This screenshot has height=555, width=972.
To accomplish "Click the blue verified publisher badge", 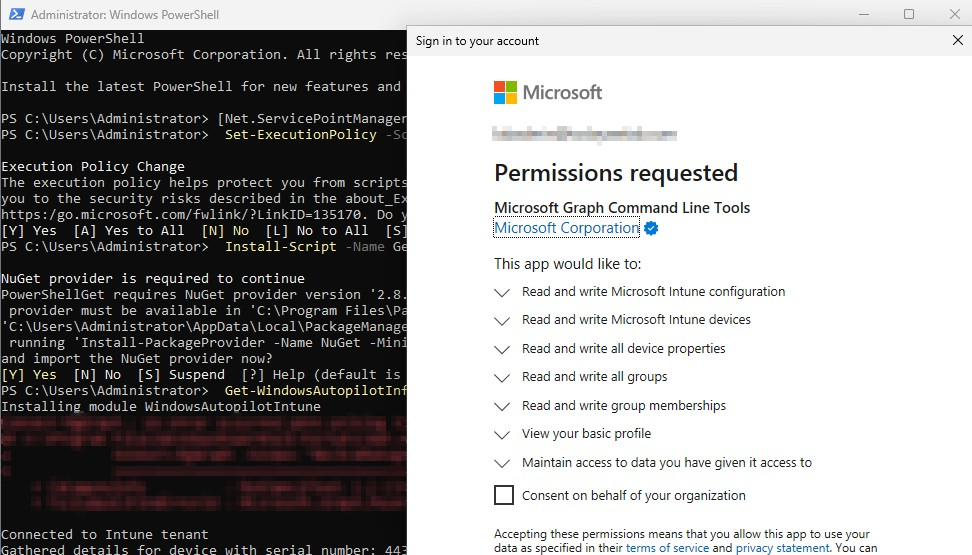I will [651, 228].
